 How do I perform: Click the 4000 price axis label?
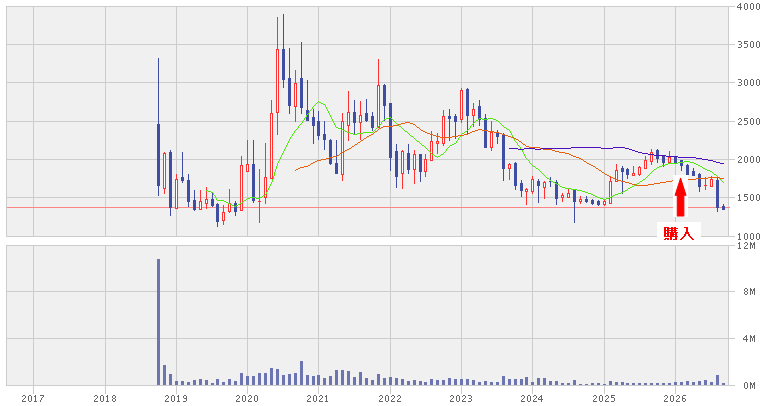[x=748, y=6]
